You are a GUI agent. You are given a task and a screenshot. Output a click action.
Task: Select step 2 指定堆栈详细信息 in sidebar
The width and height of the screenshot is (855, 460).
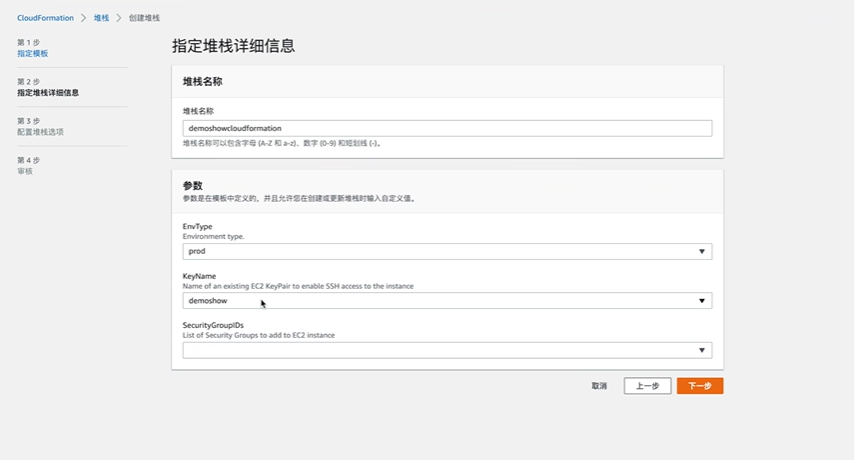[x=47, y=92]
